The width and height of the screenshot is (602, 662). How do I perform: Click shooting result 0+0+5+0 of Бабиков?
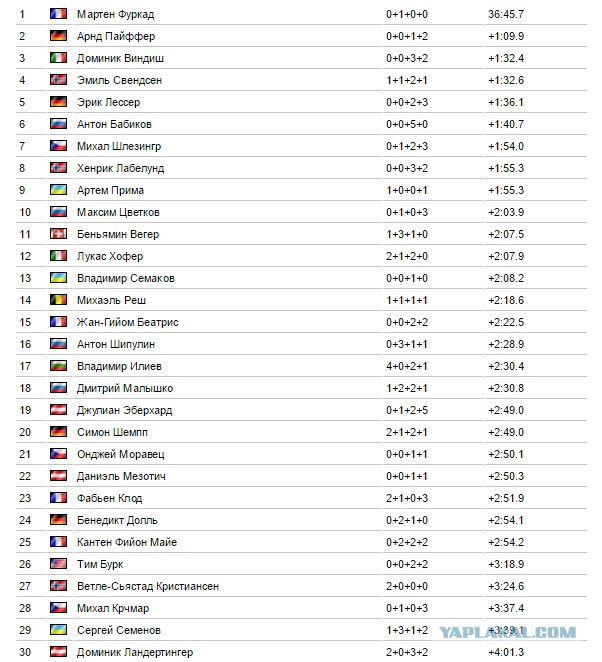pyautogui.click(x=407, y=124)
